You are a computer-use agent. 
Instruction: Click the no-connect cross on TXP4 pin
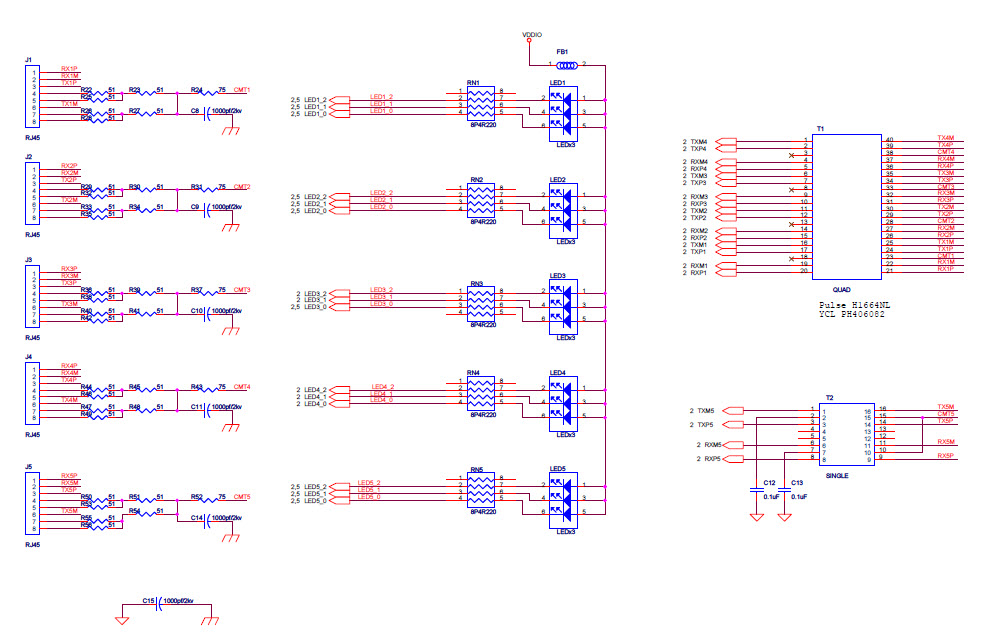tap(792, 156)
